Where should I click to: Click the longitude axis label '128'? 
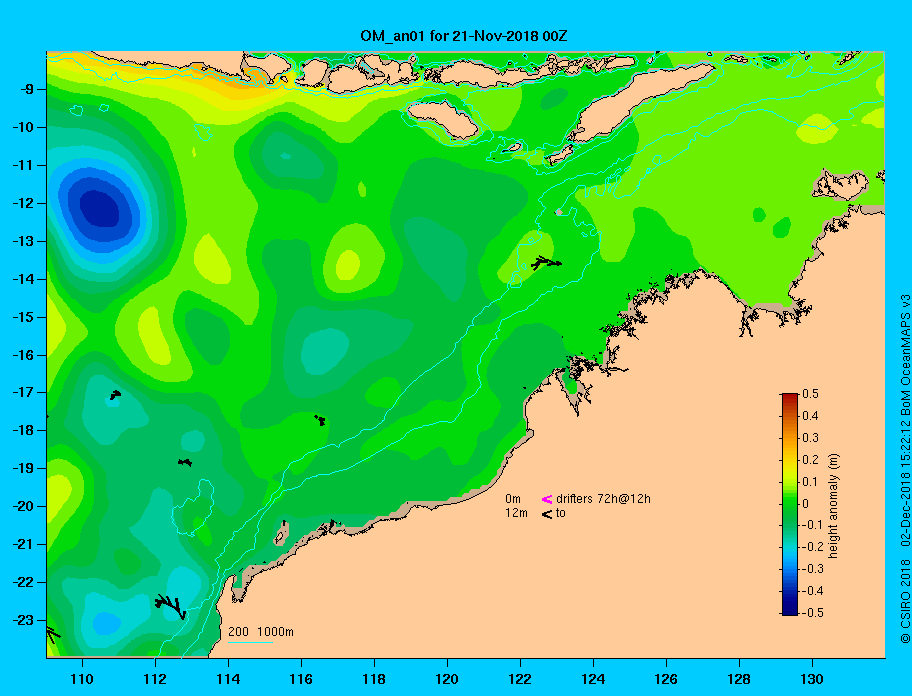coord(739,679)
